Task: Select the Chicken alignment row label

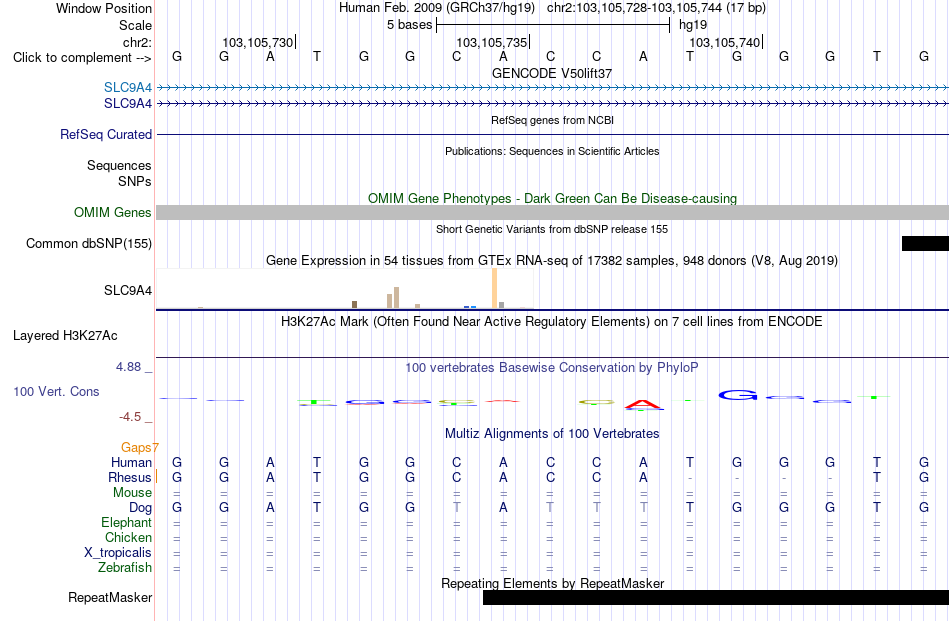Action: [x=128, y=538]
